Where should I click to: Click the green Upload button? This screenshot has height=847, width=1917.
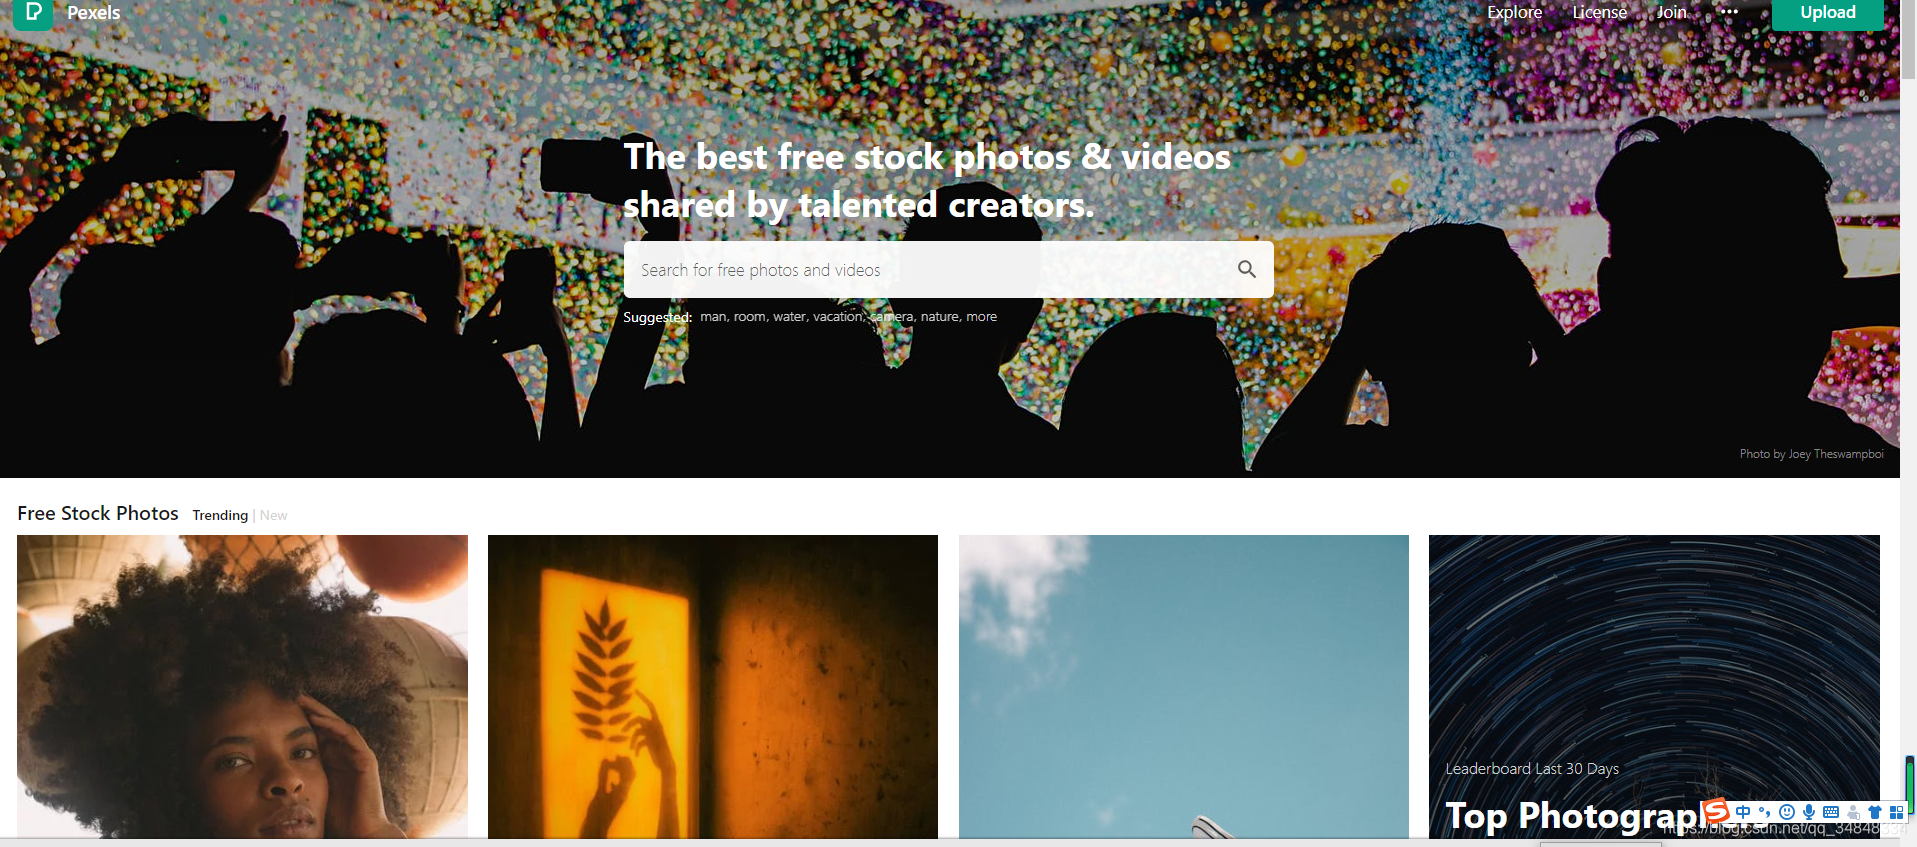coord(1828,12)
